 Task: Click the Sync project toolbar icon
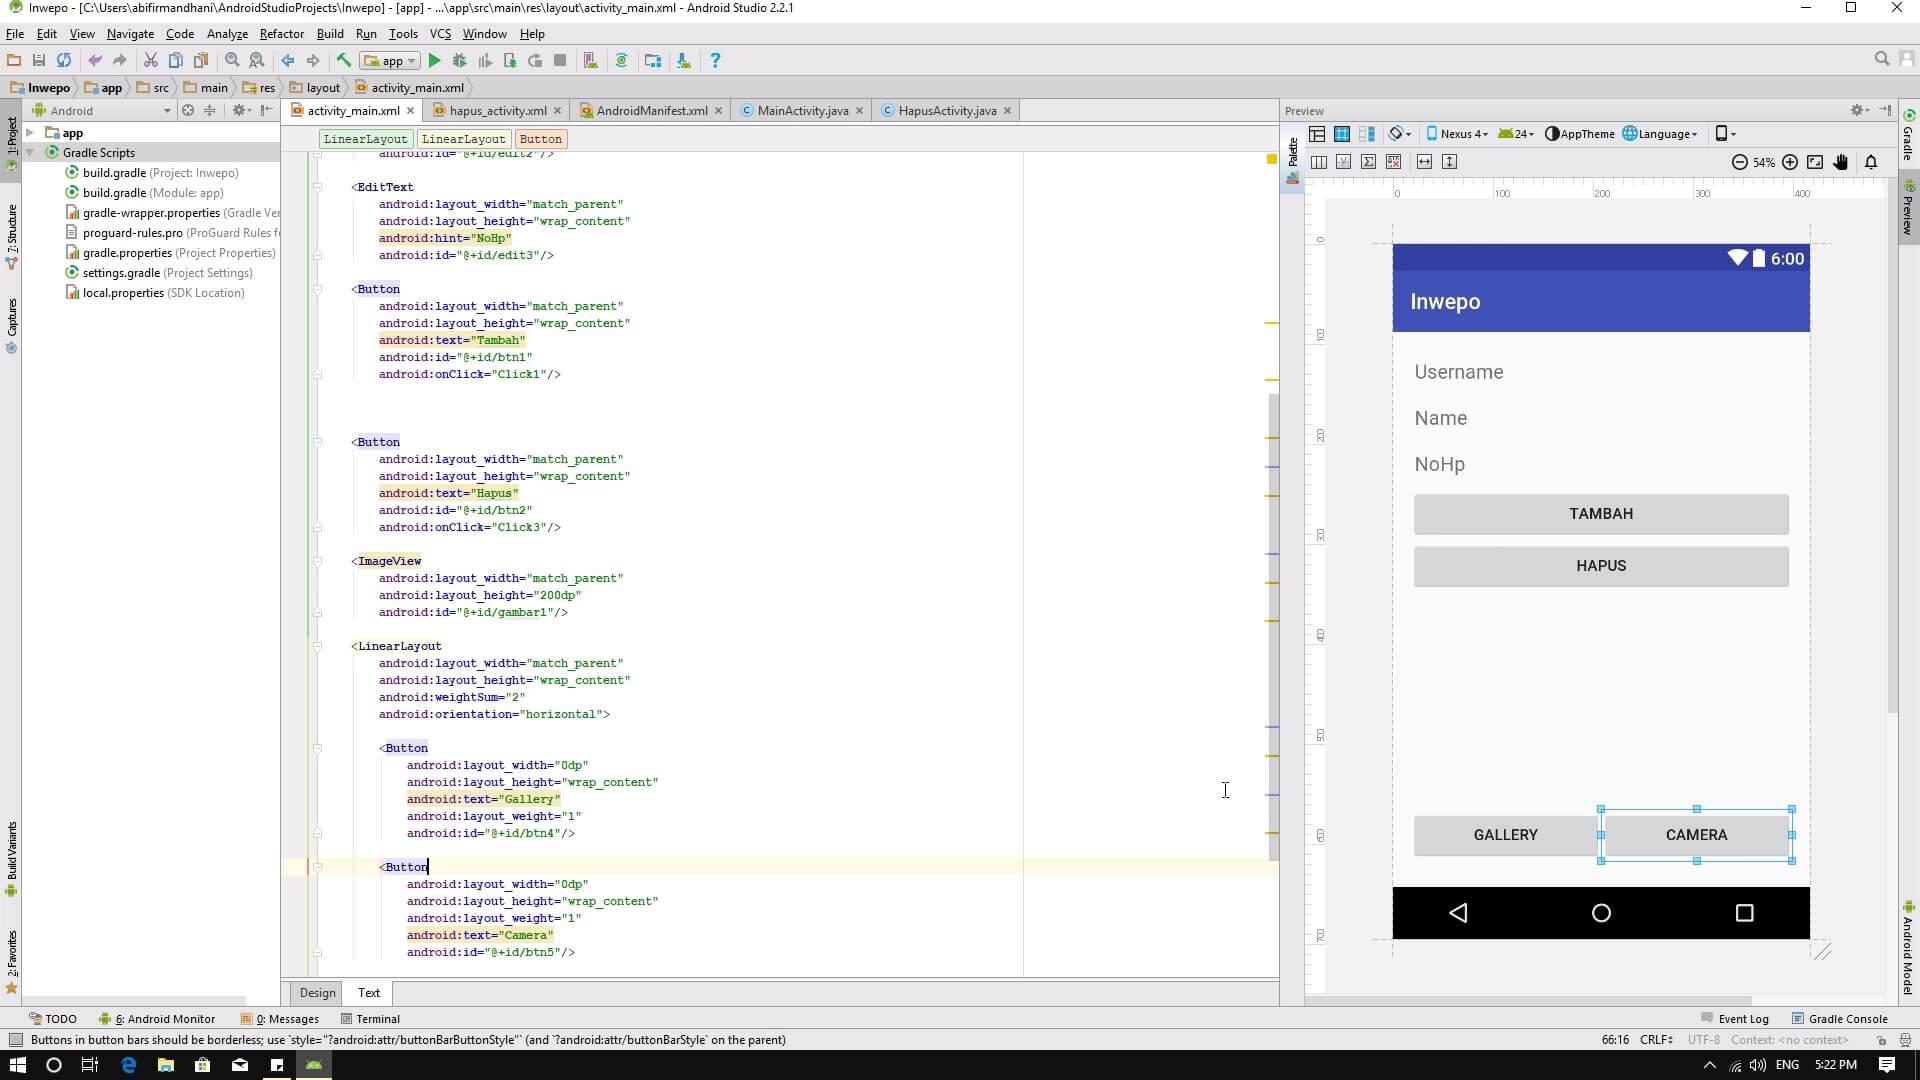[x=621, y=61]
